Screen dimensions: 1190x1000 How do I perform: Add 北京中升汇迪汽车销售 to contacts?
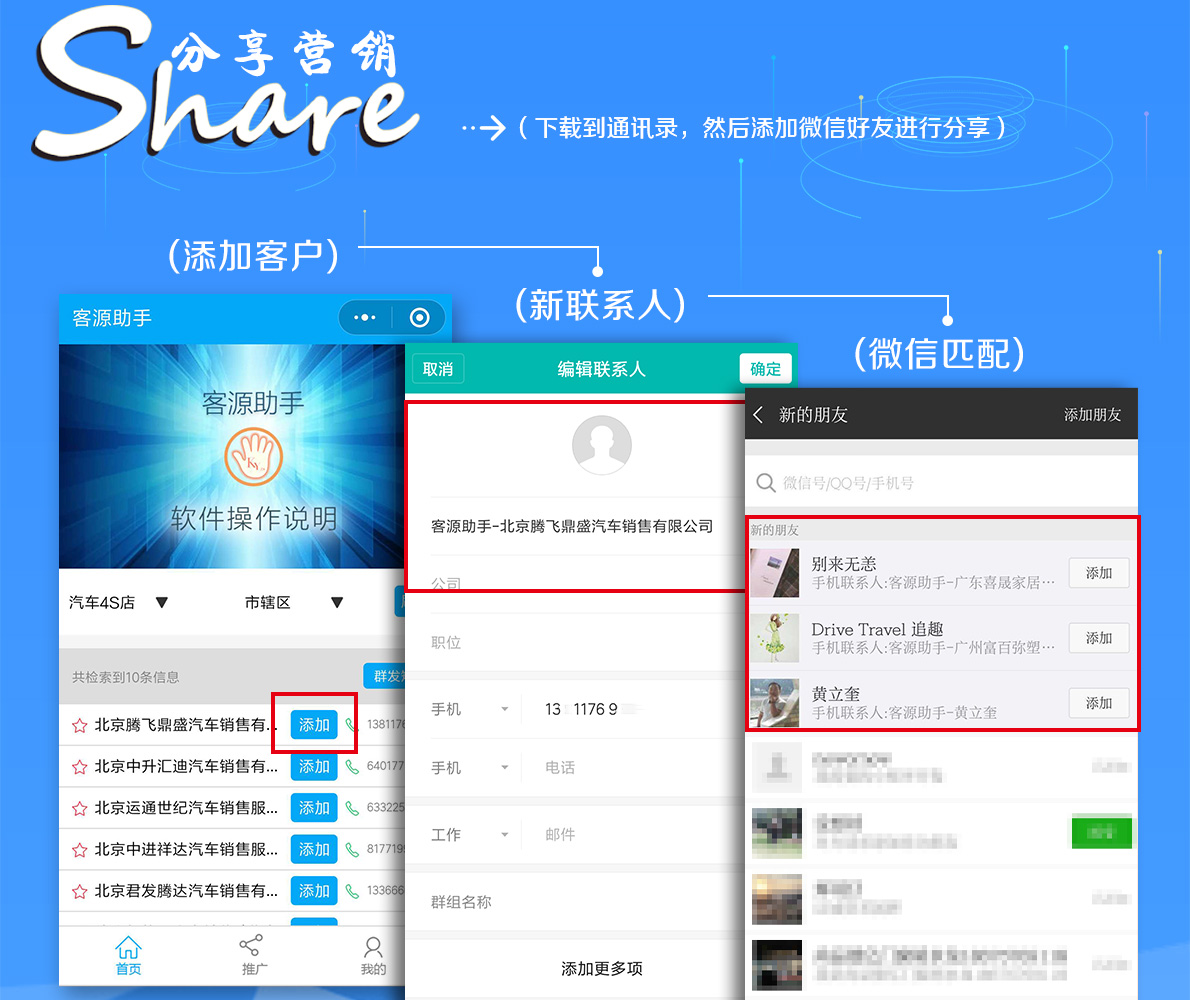pyautogui.click(x=314, y=767)
